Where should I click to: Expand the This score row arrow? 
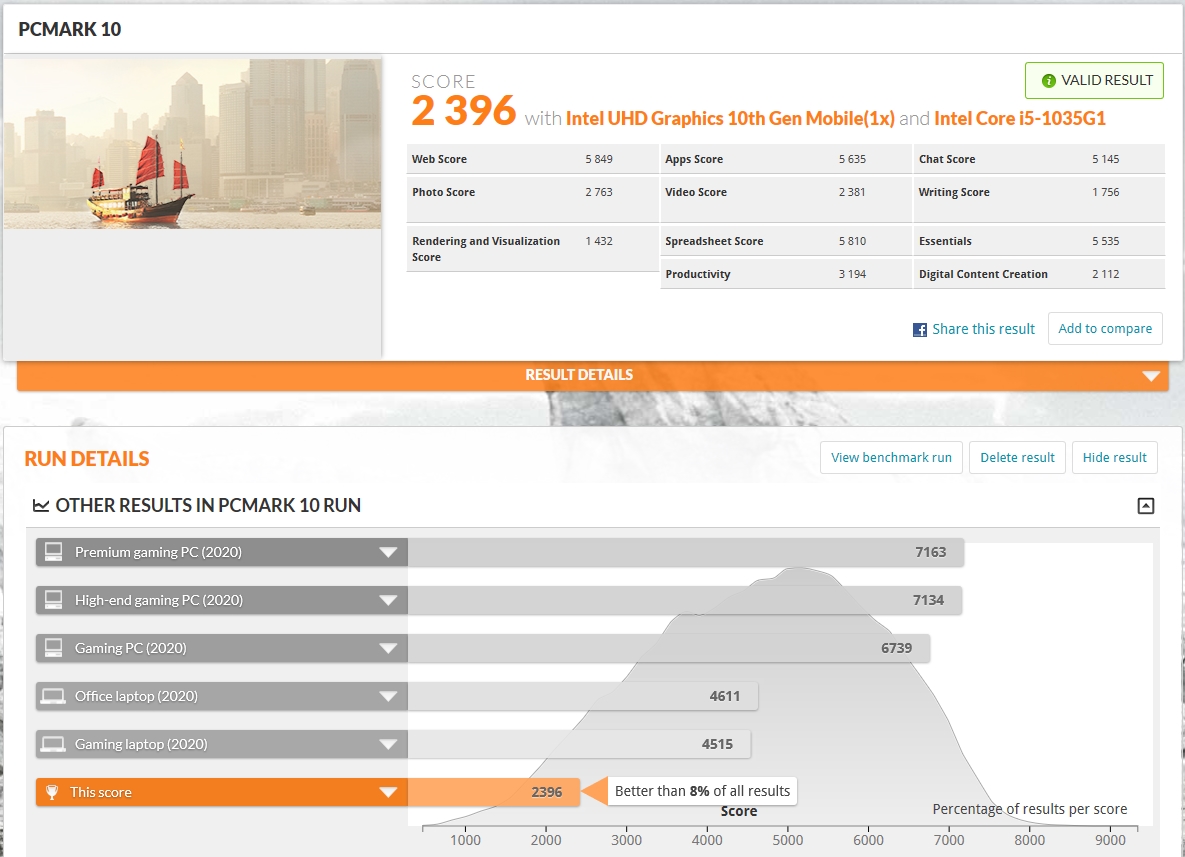(x=388, y=792)
